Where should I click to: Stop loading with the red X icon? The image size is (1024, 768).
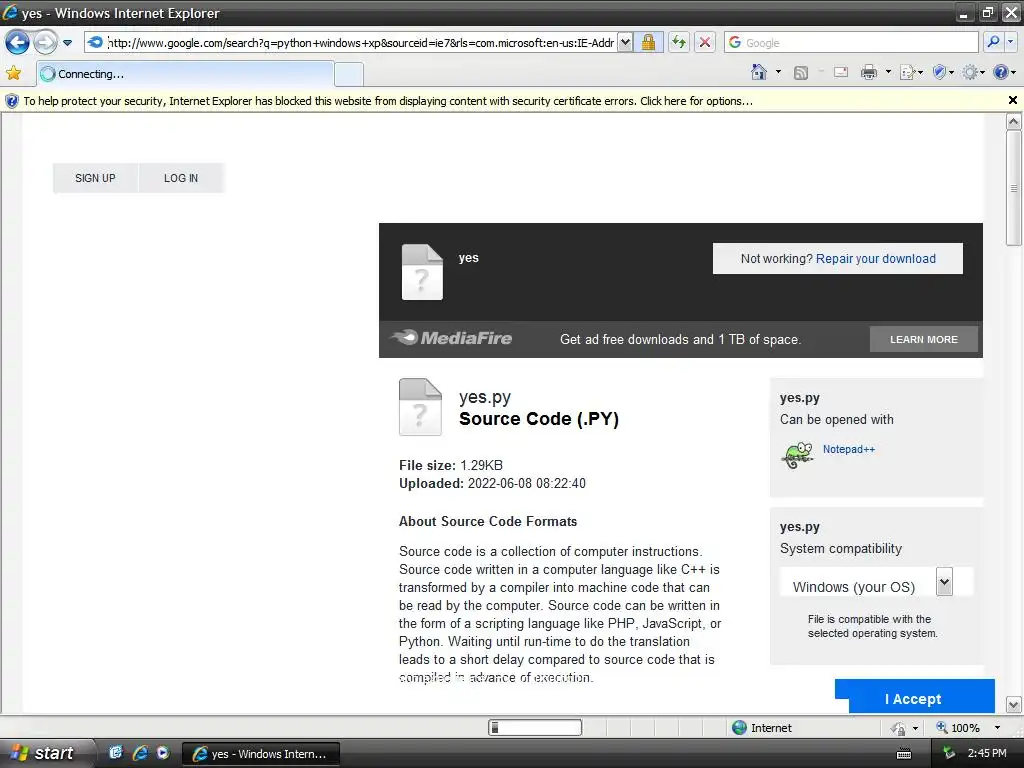click(x=705, y=43)
